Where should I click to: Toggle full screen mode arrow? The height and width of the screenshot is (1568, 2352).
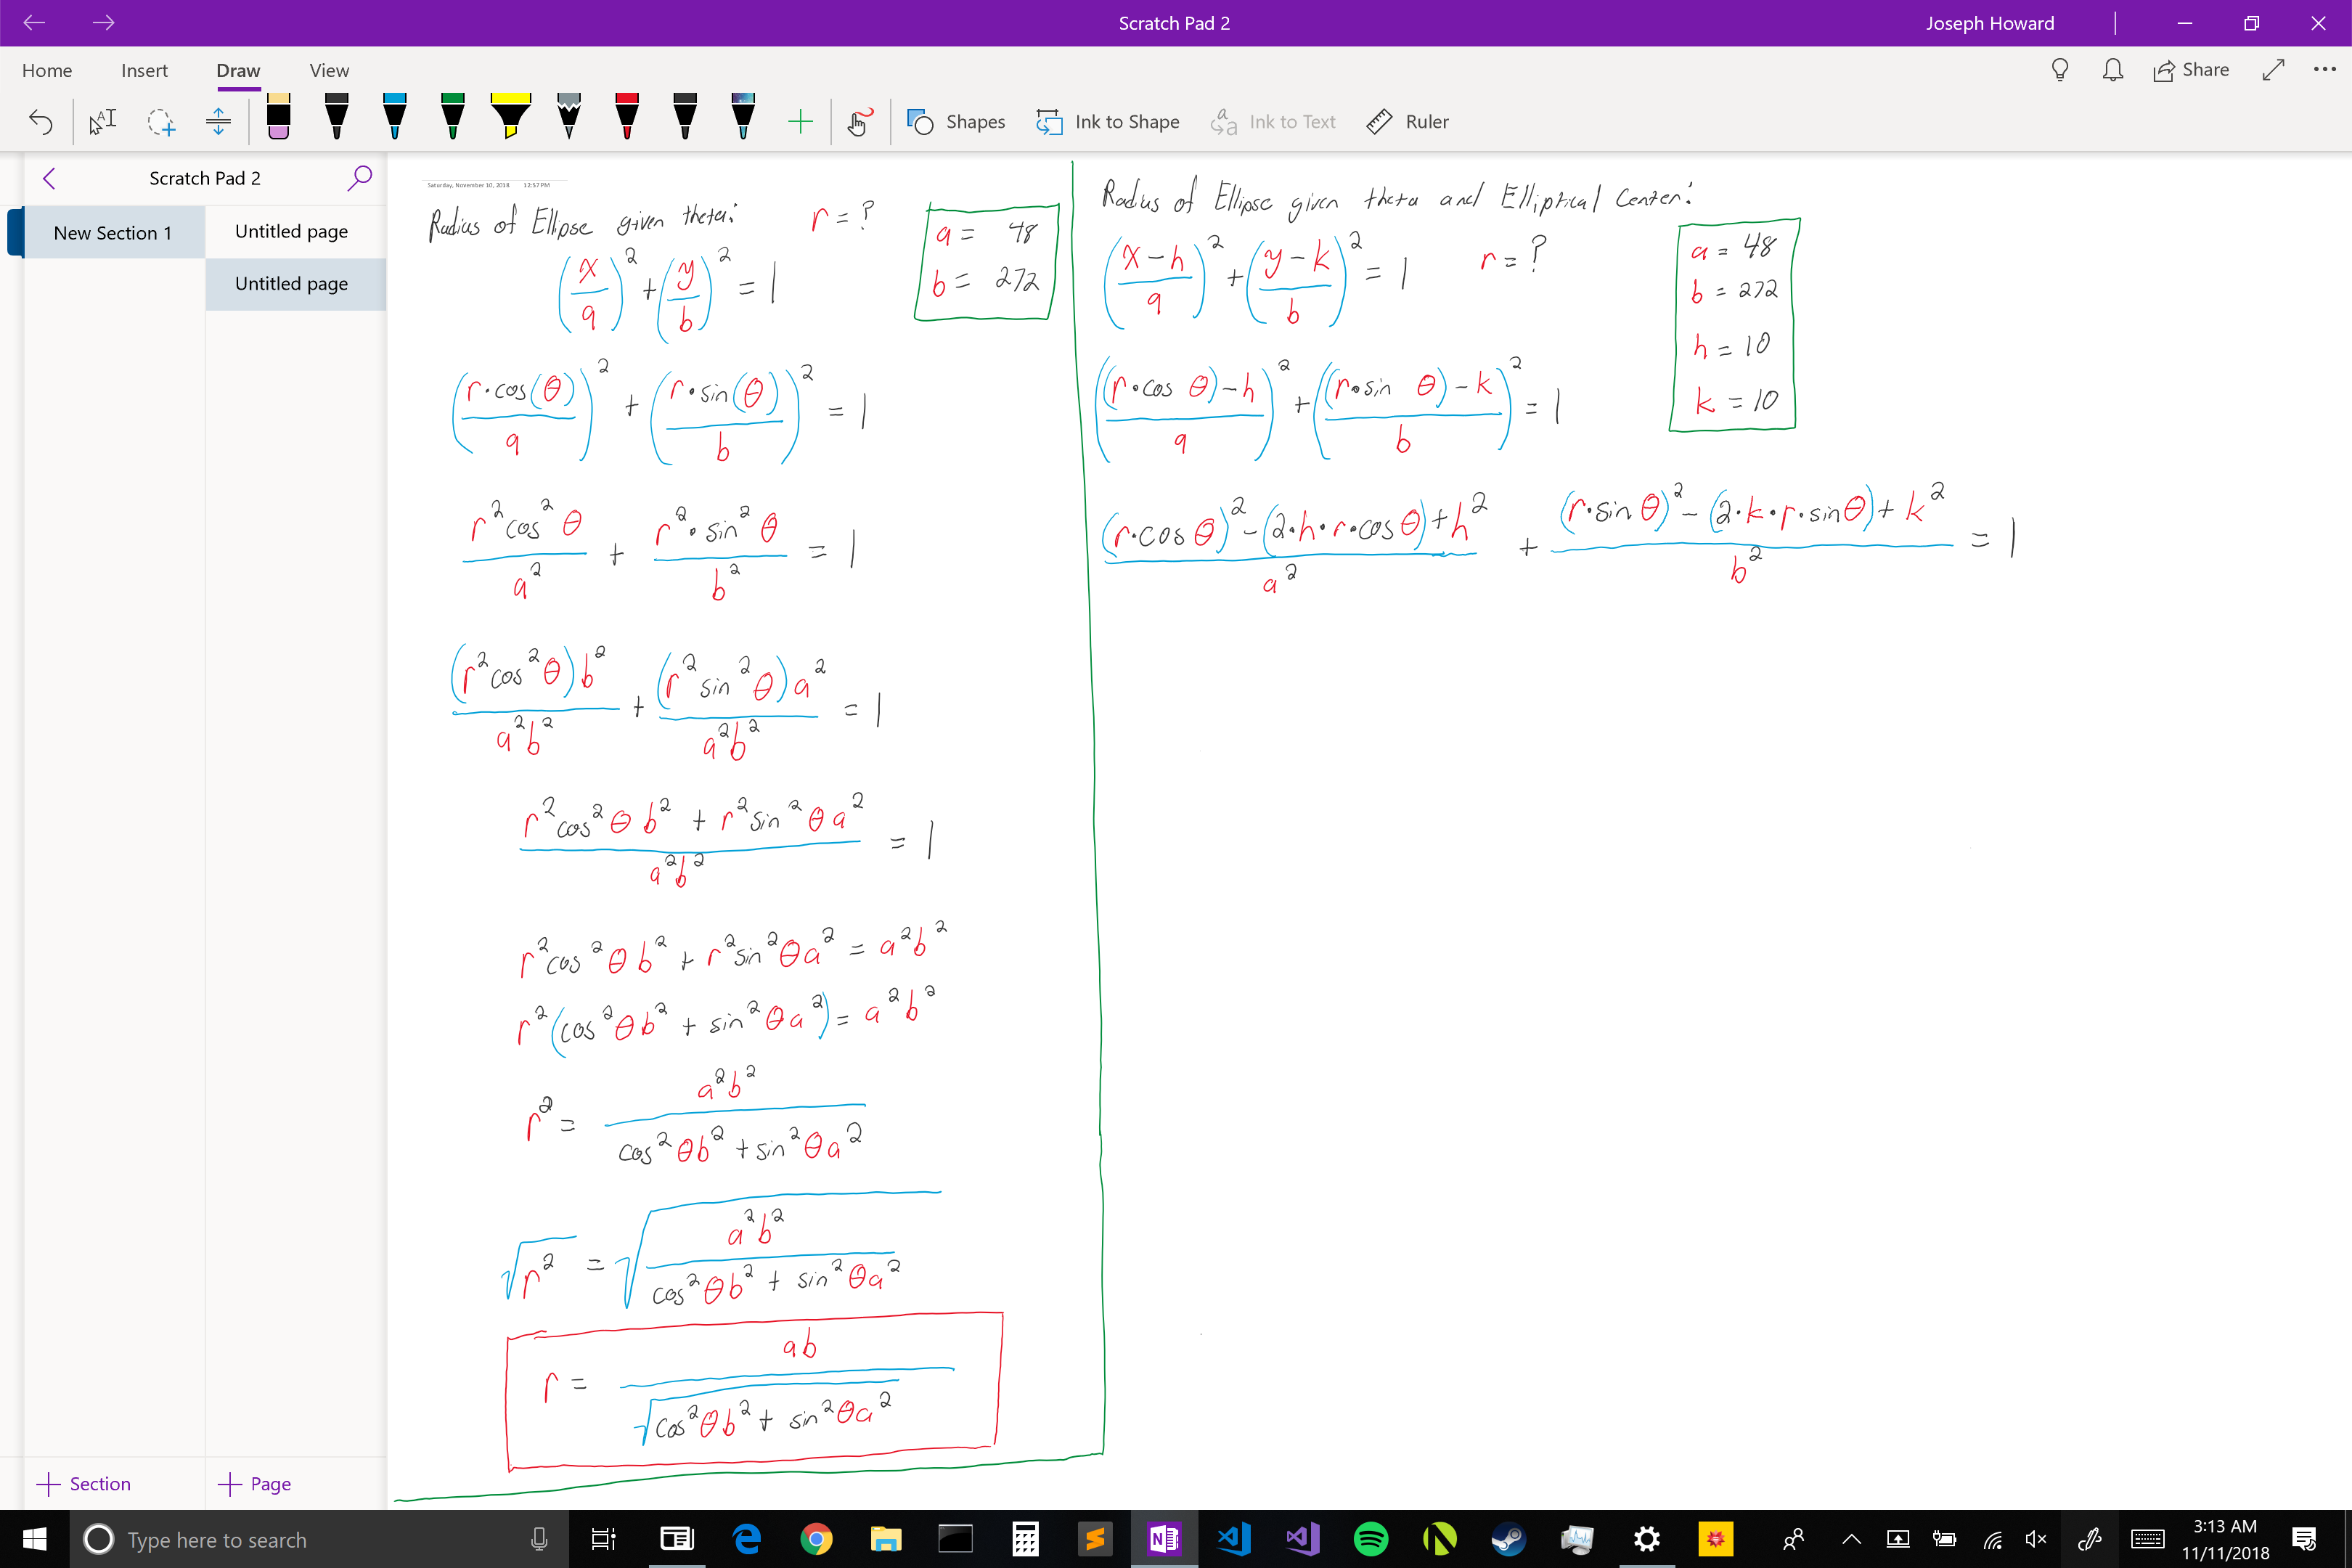[2273, 70]
